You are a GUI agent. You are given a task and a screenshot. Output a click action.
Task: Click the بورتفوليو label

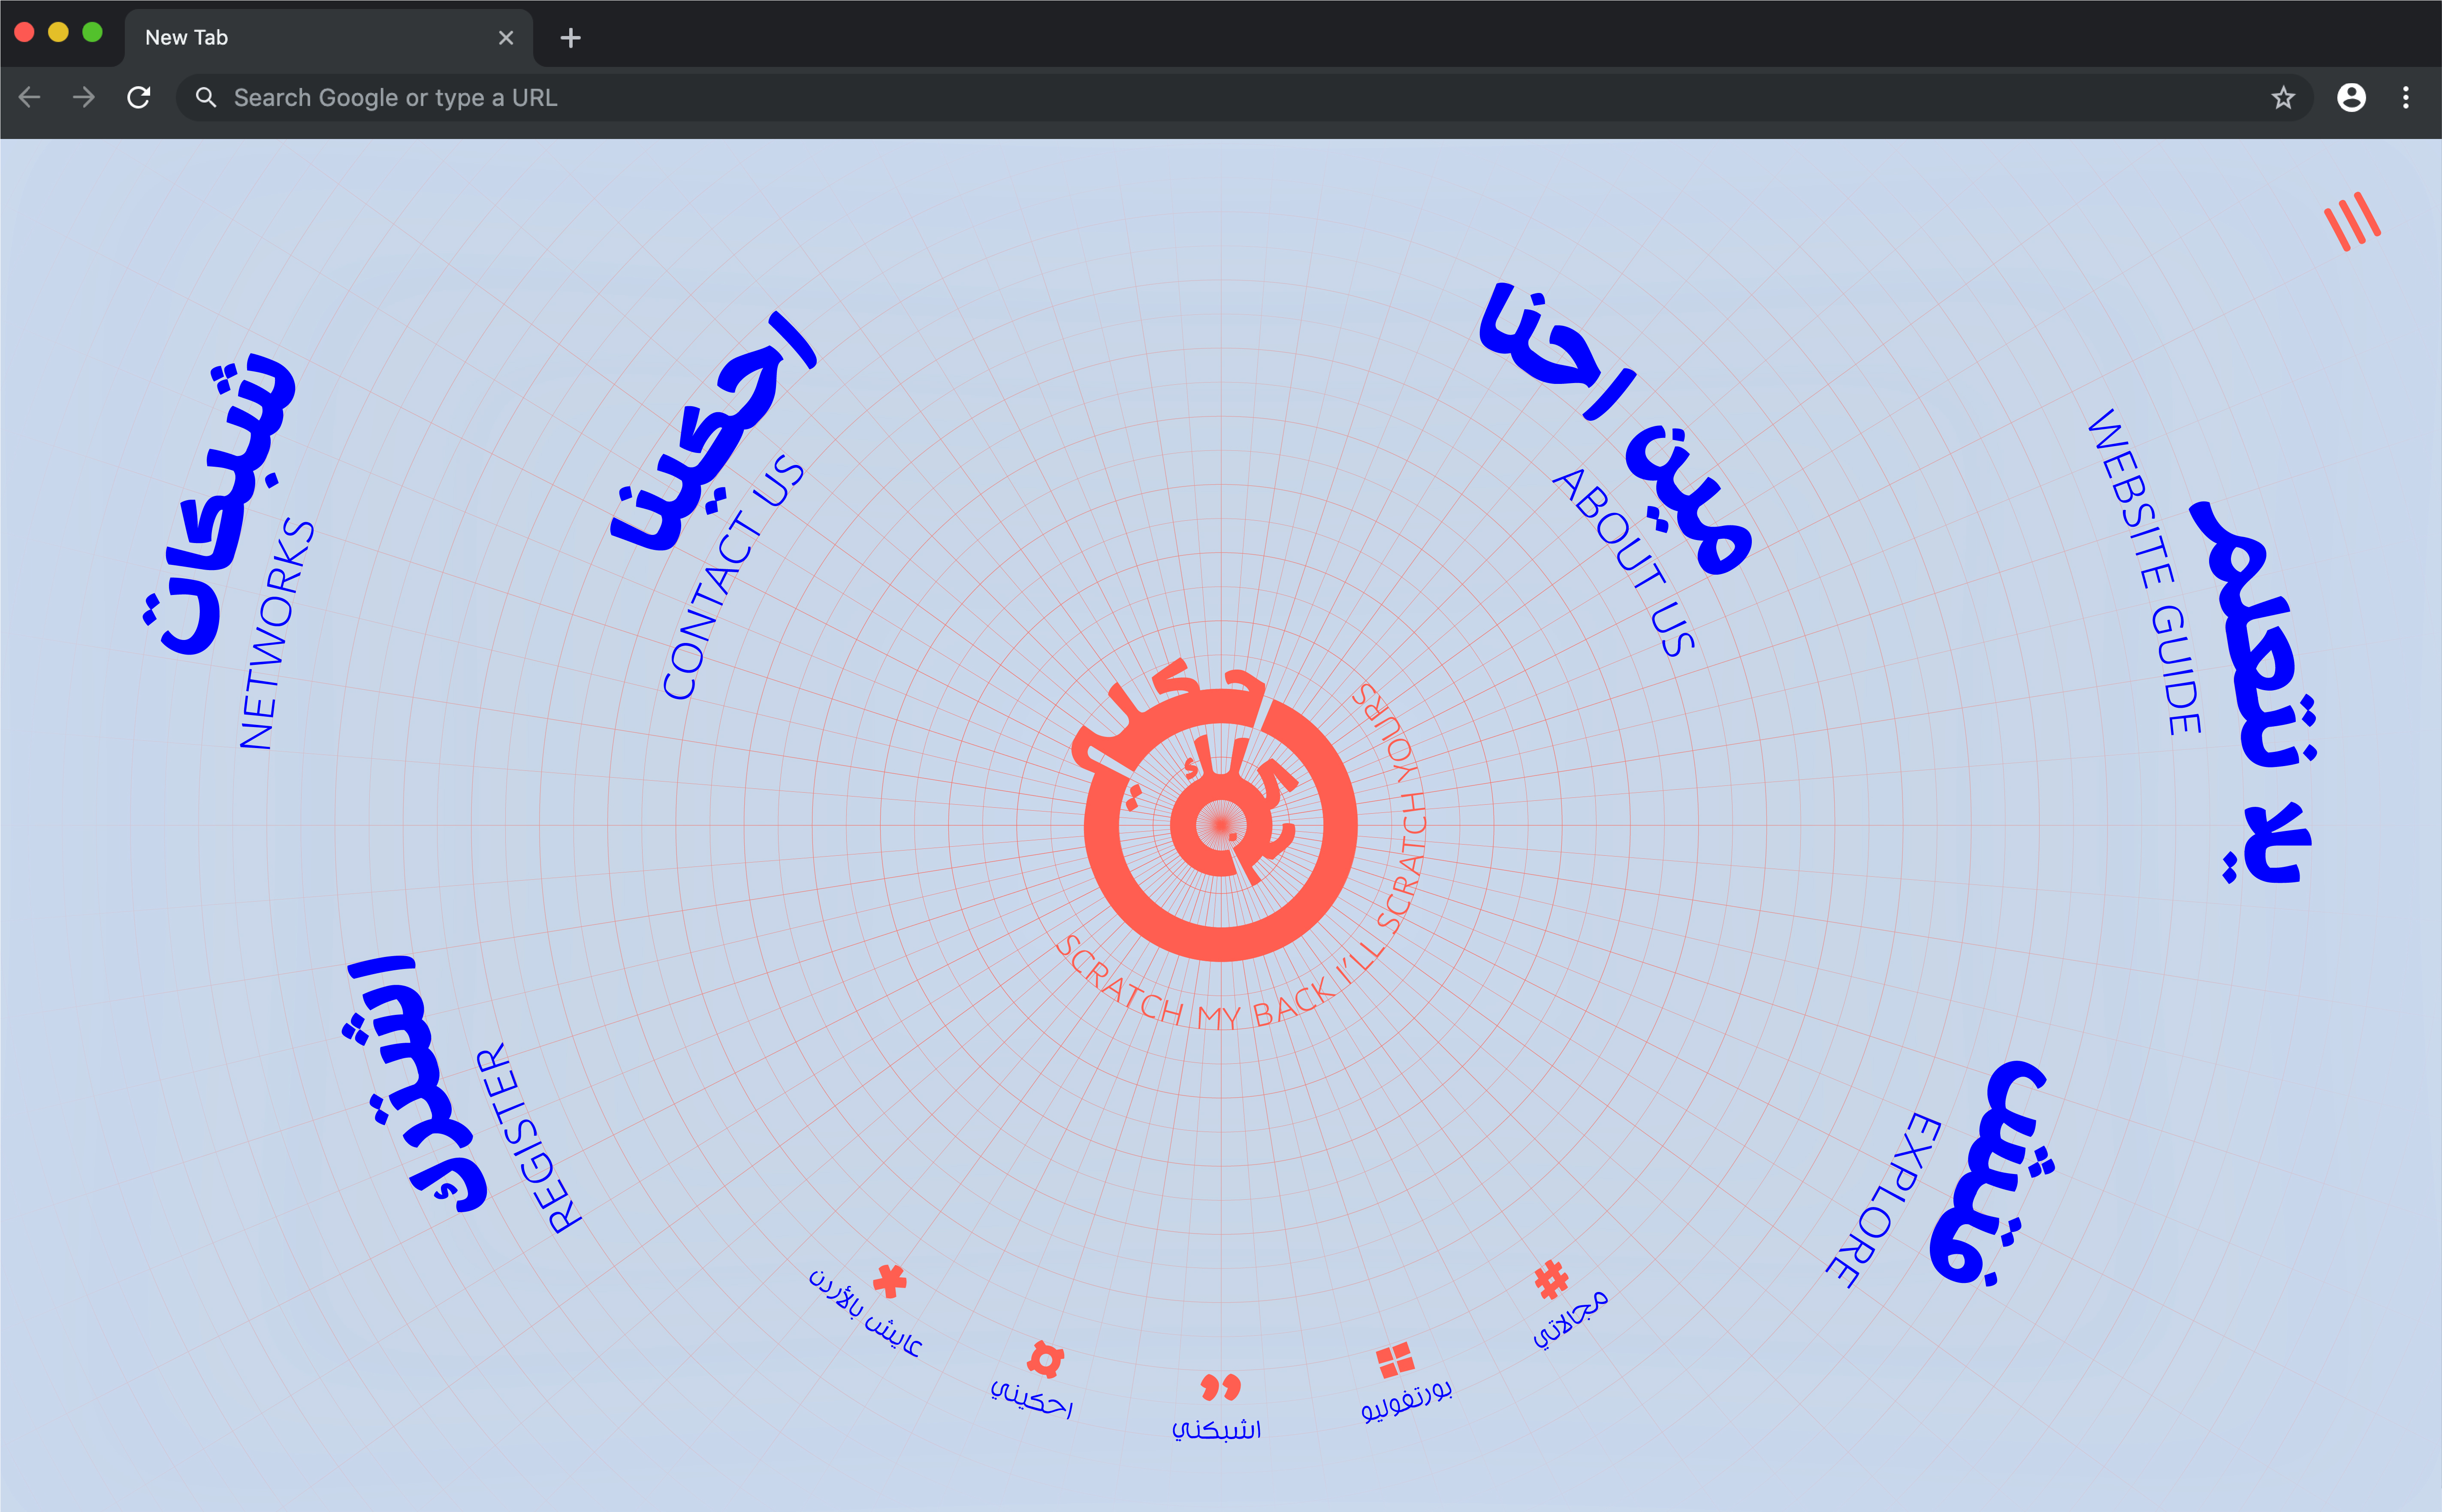coord(1406,1400)
